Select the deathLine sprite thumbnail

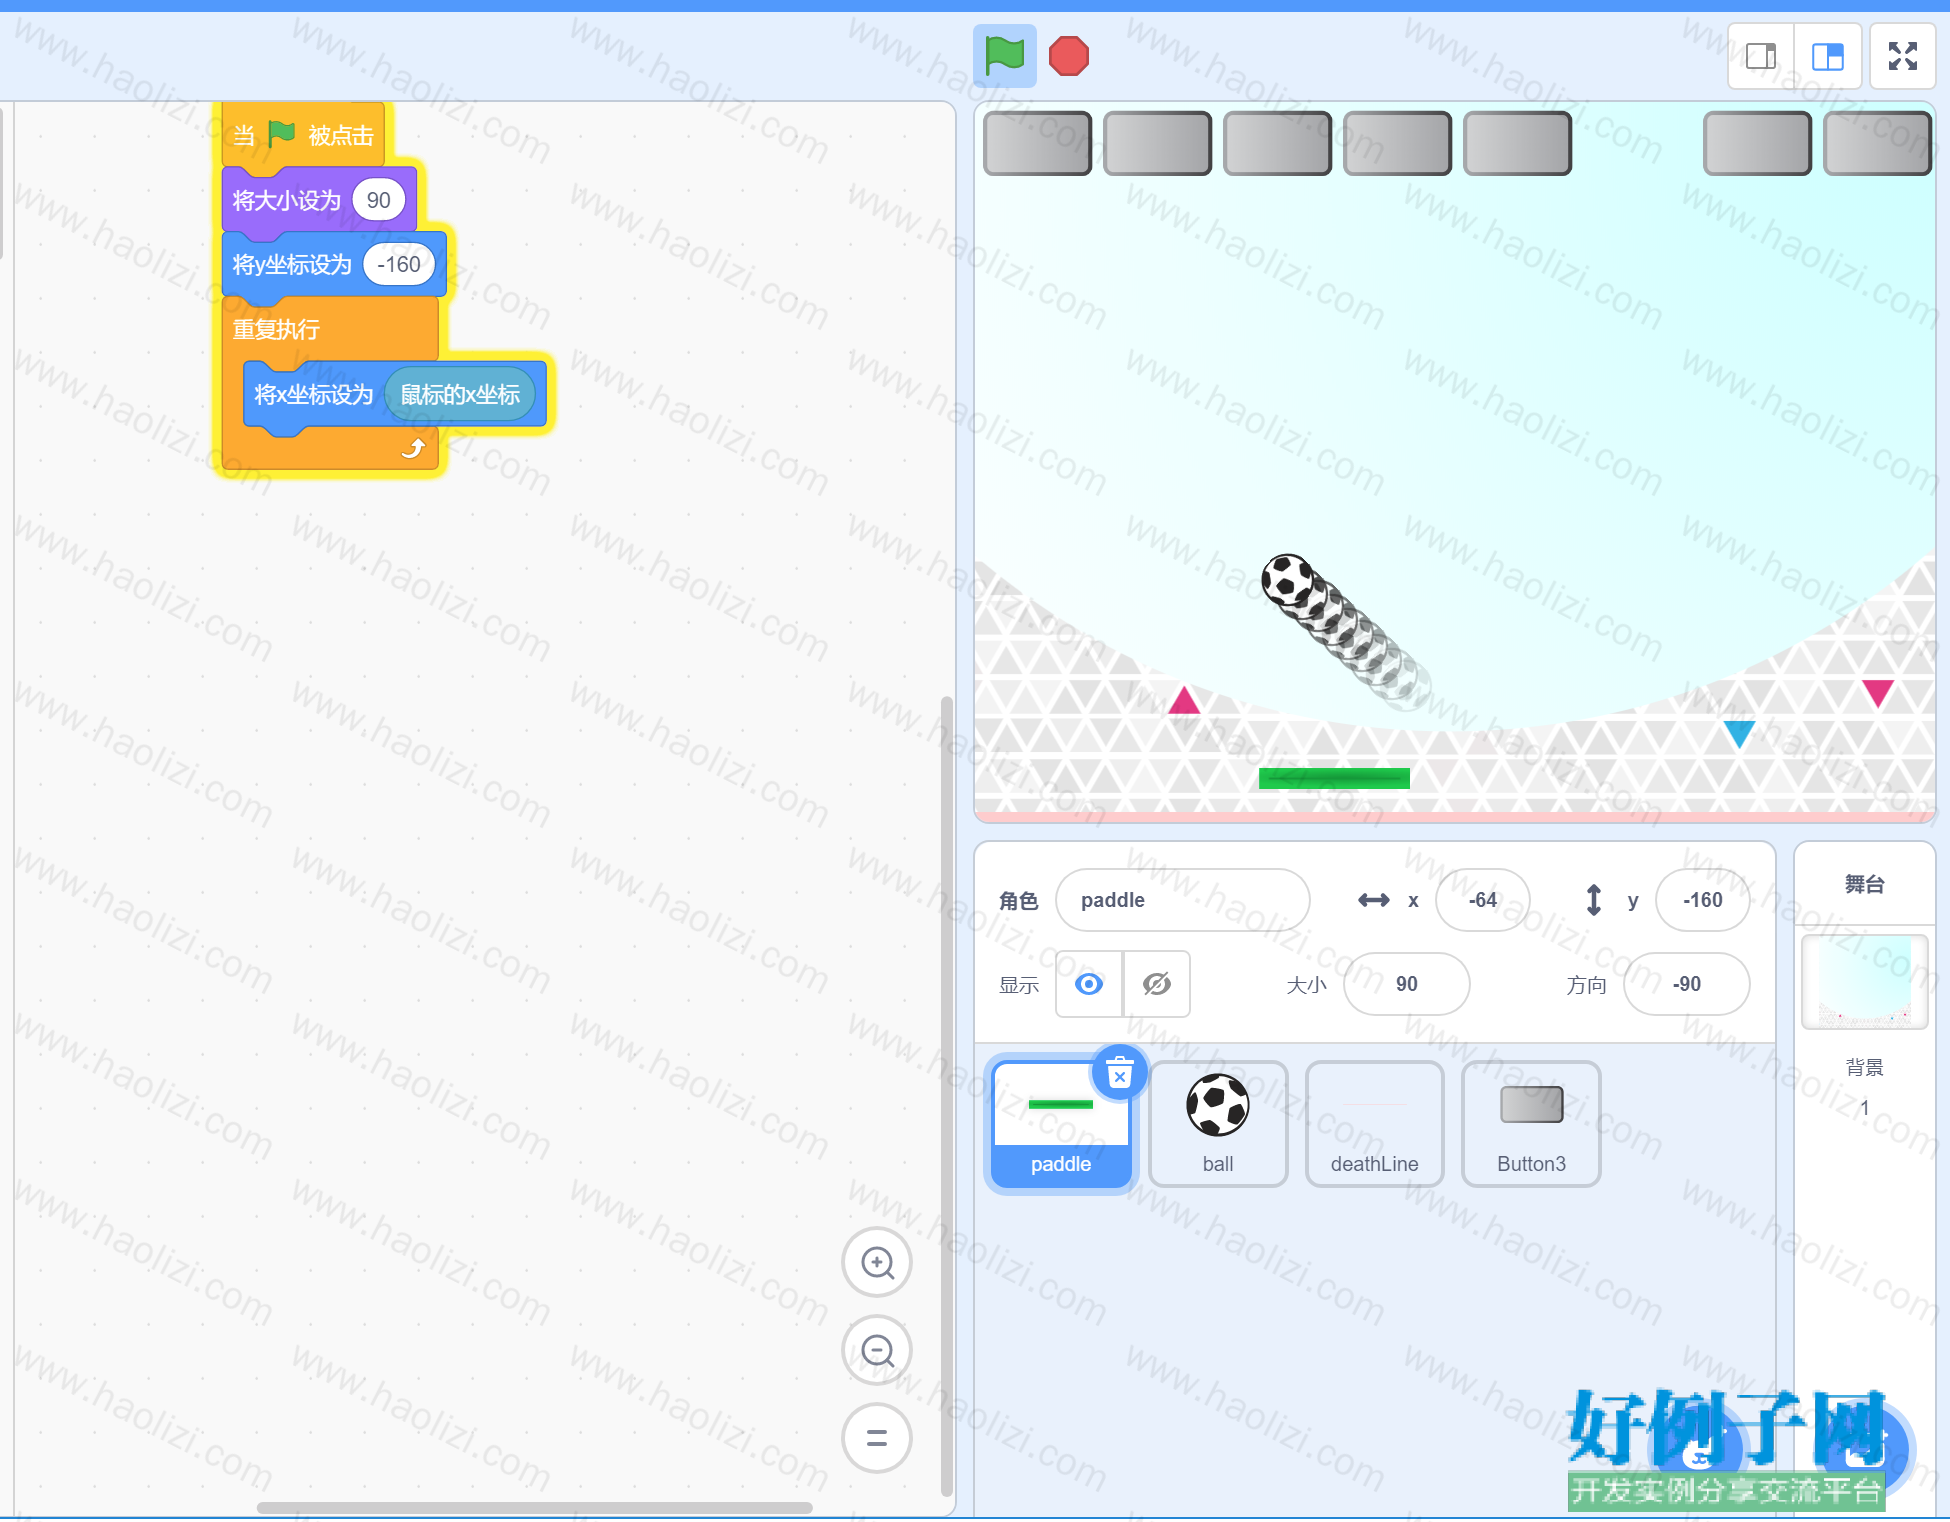1374,1124
